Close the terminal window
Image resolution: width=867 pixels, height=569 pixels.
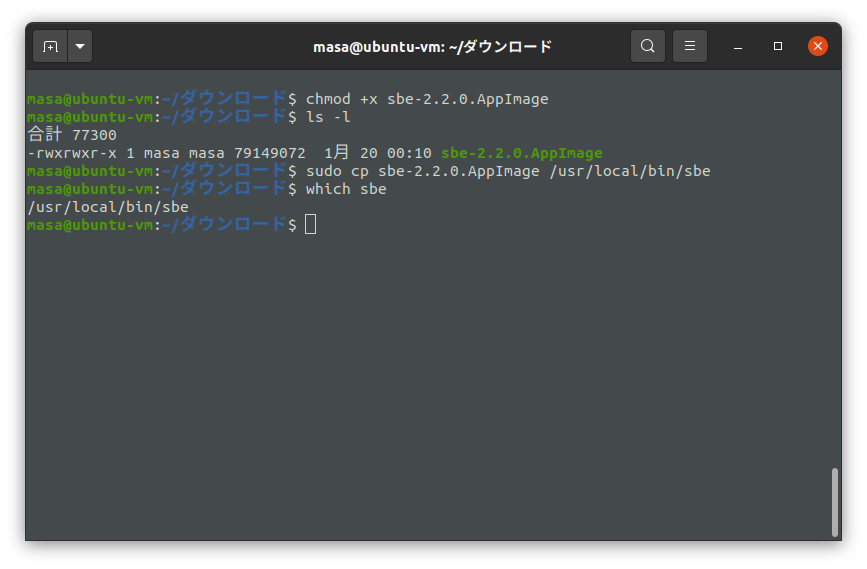tap(818, 46)
